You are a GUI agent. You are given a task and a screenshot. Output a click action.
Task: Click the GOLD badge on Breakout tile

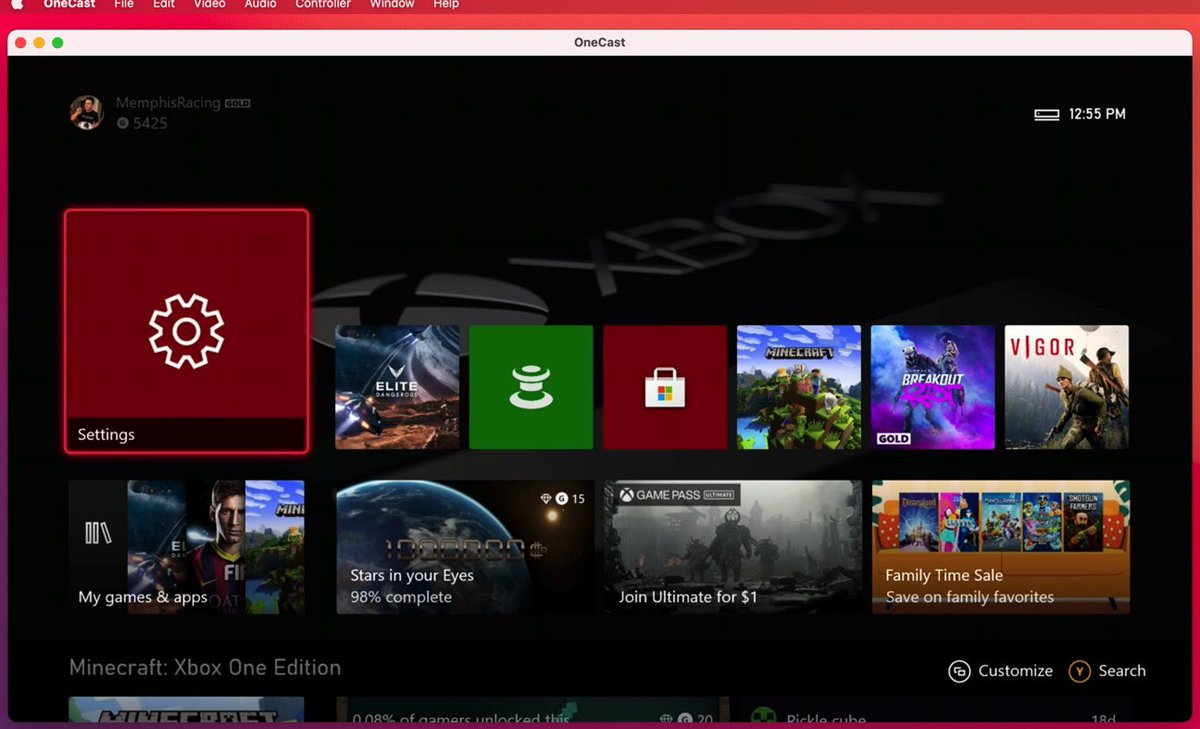(893, 439)
